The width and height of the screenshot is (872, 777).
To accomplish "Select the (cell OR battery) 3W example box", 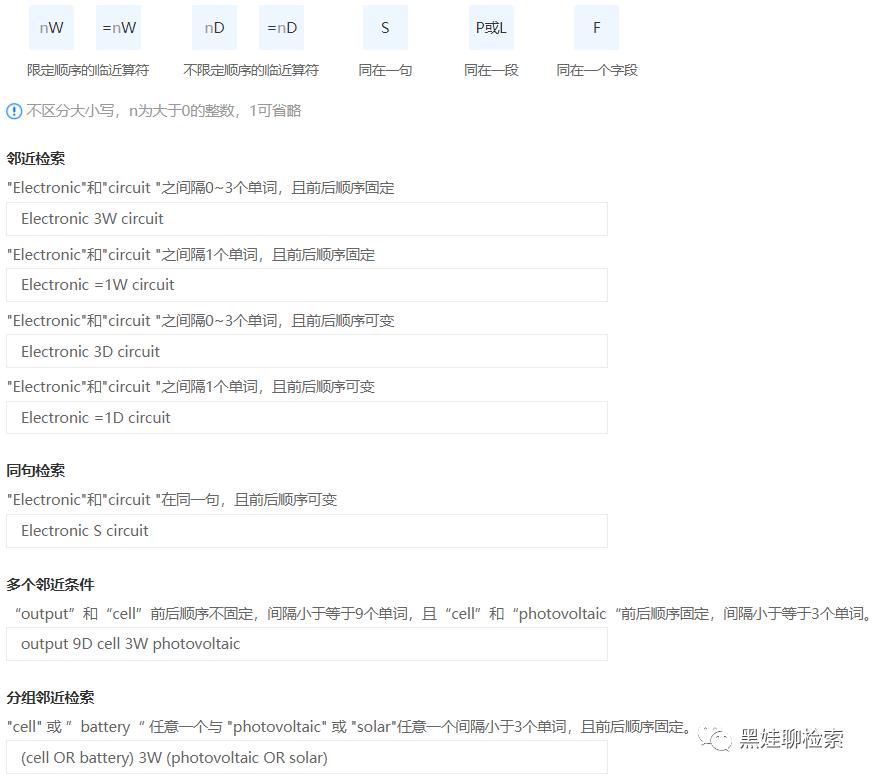I will (x=307, y=758).
